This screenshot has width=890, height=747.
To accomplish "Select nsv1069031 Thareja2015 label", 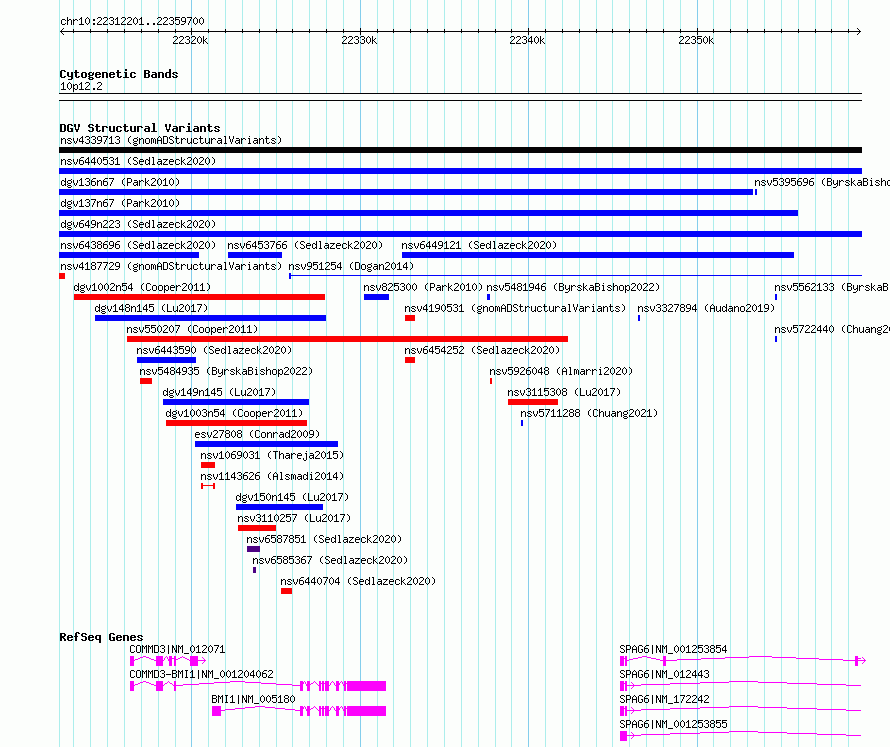I will pos(272,455).
